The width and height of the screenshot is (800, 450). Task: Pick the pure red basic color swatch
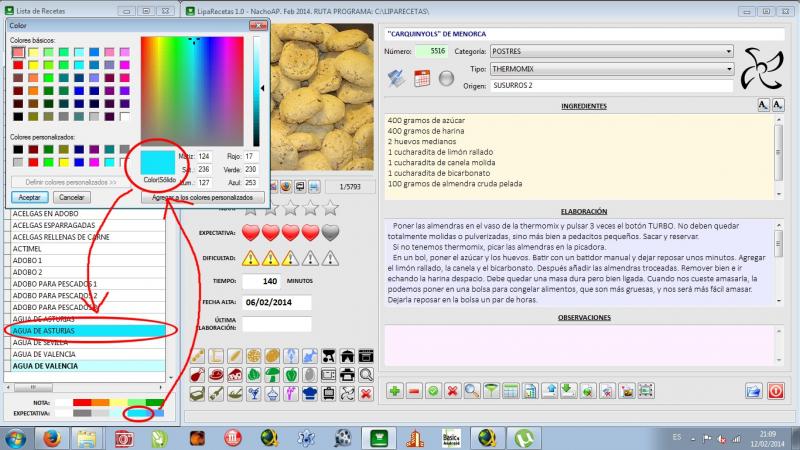18,65
